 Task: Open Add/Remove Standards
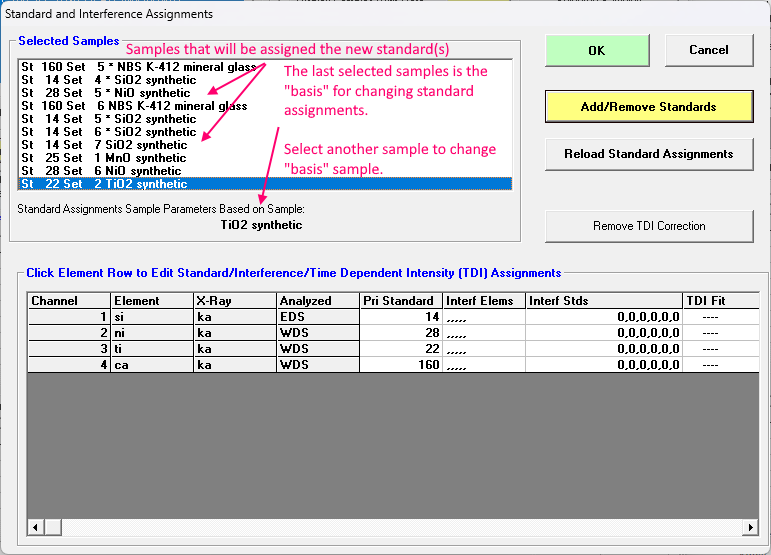point(648,106)
